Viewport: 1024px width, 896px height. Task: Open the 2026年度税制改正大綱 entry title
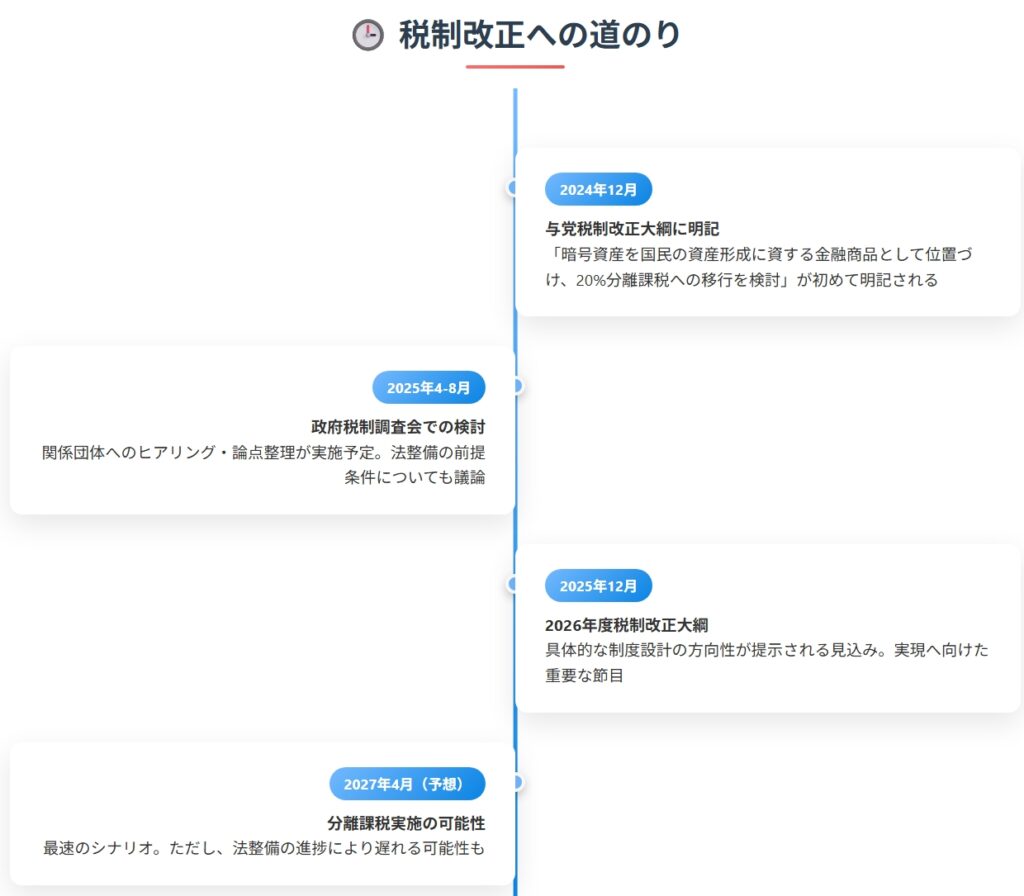pos(626,625)
